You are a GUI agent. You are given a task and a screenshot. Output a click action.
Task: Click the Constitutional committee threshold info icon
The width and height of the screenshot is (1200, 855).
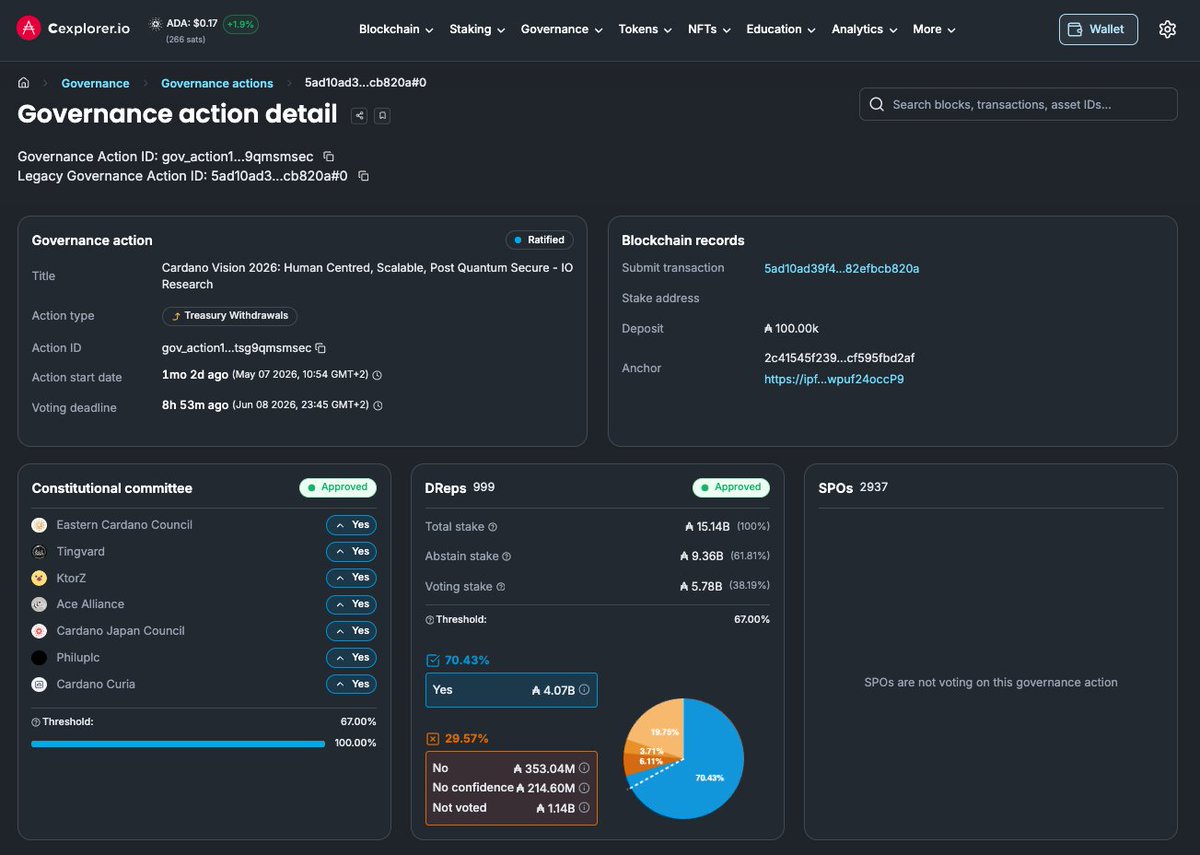(x=36, y=722)
